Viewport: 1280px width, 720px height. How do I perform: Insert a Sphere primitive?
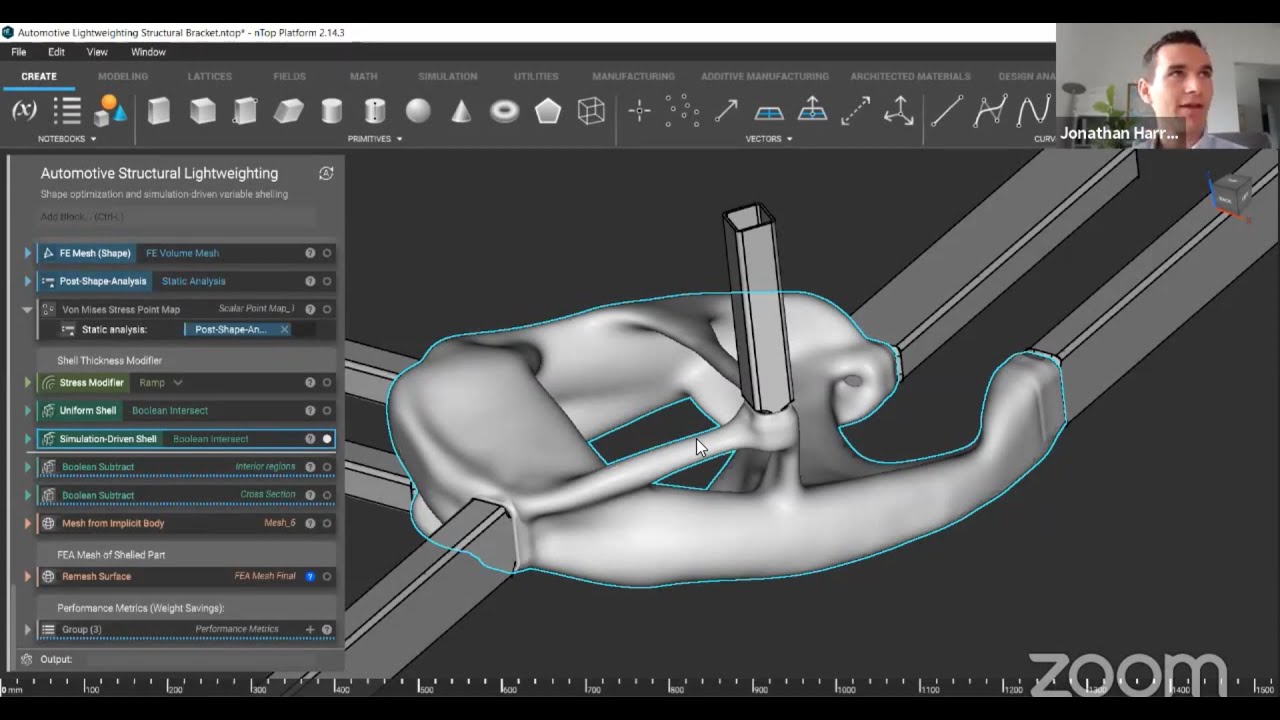click(x=418, y=110)
